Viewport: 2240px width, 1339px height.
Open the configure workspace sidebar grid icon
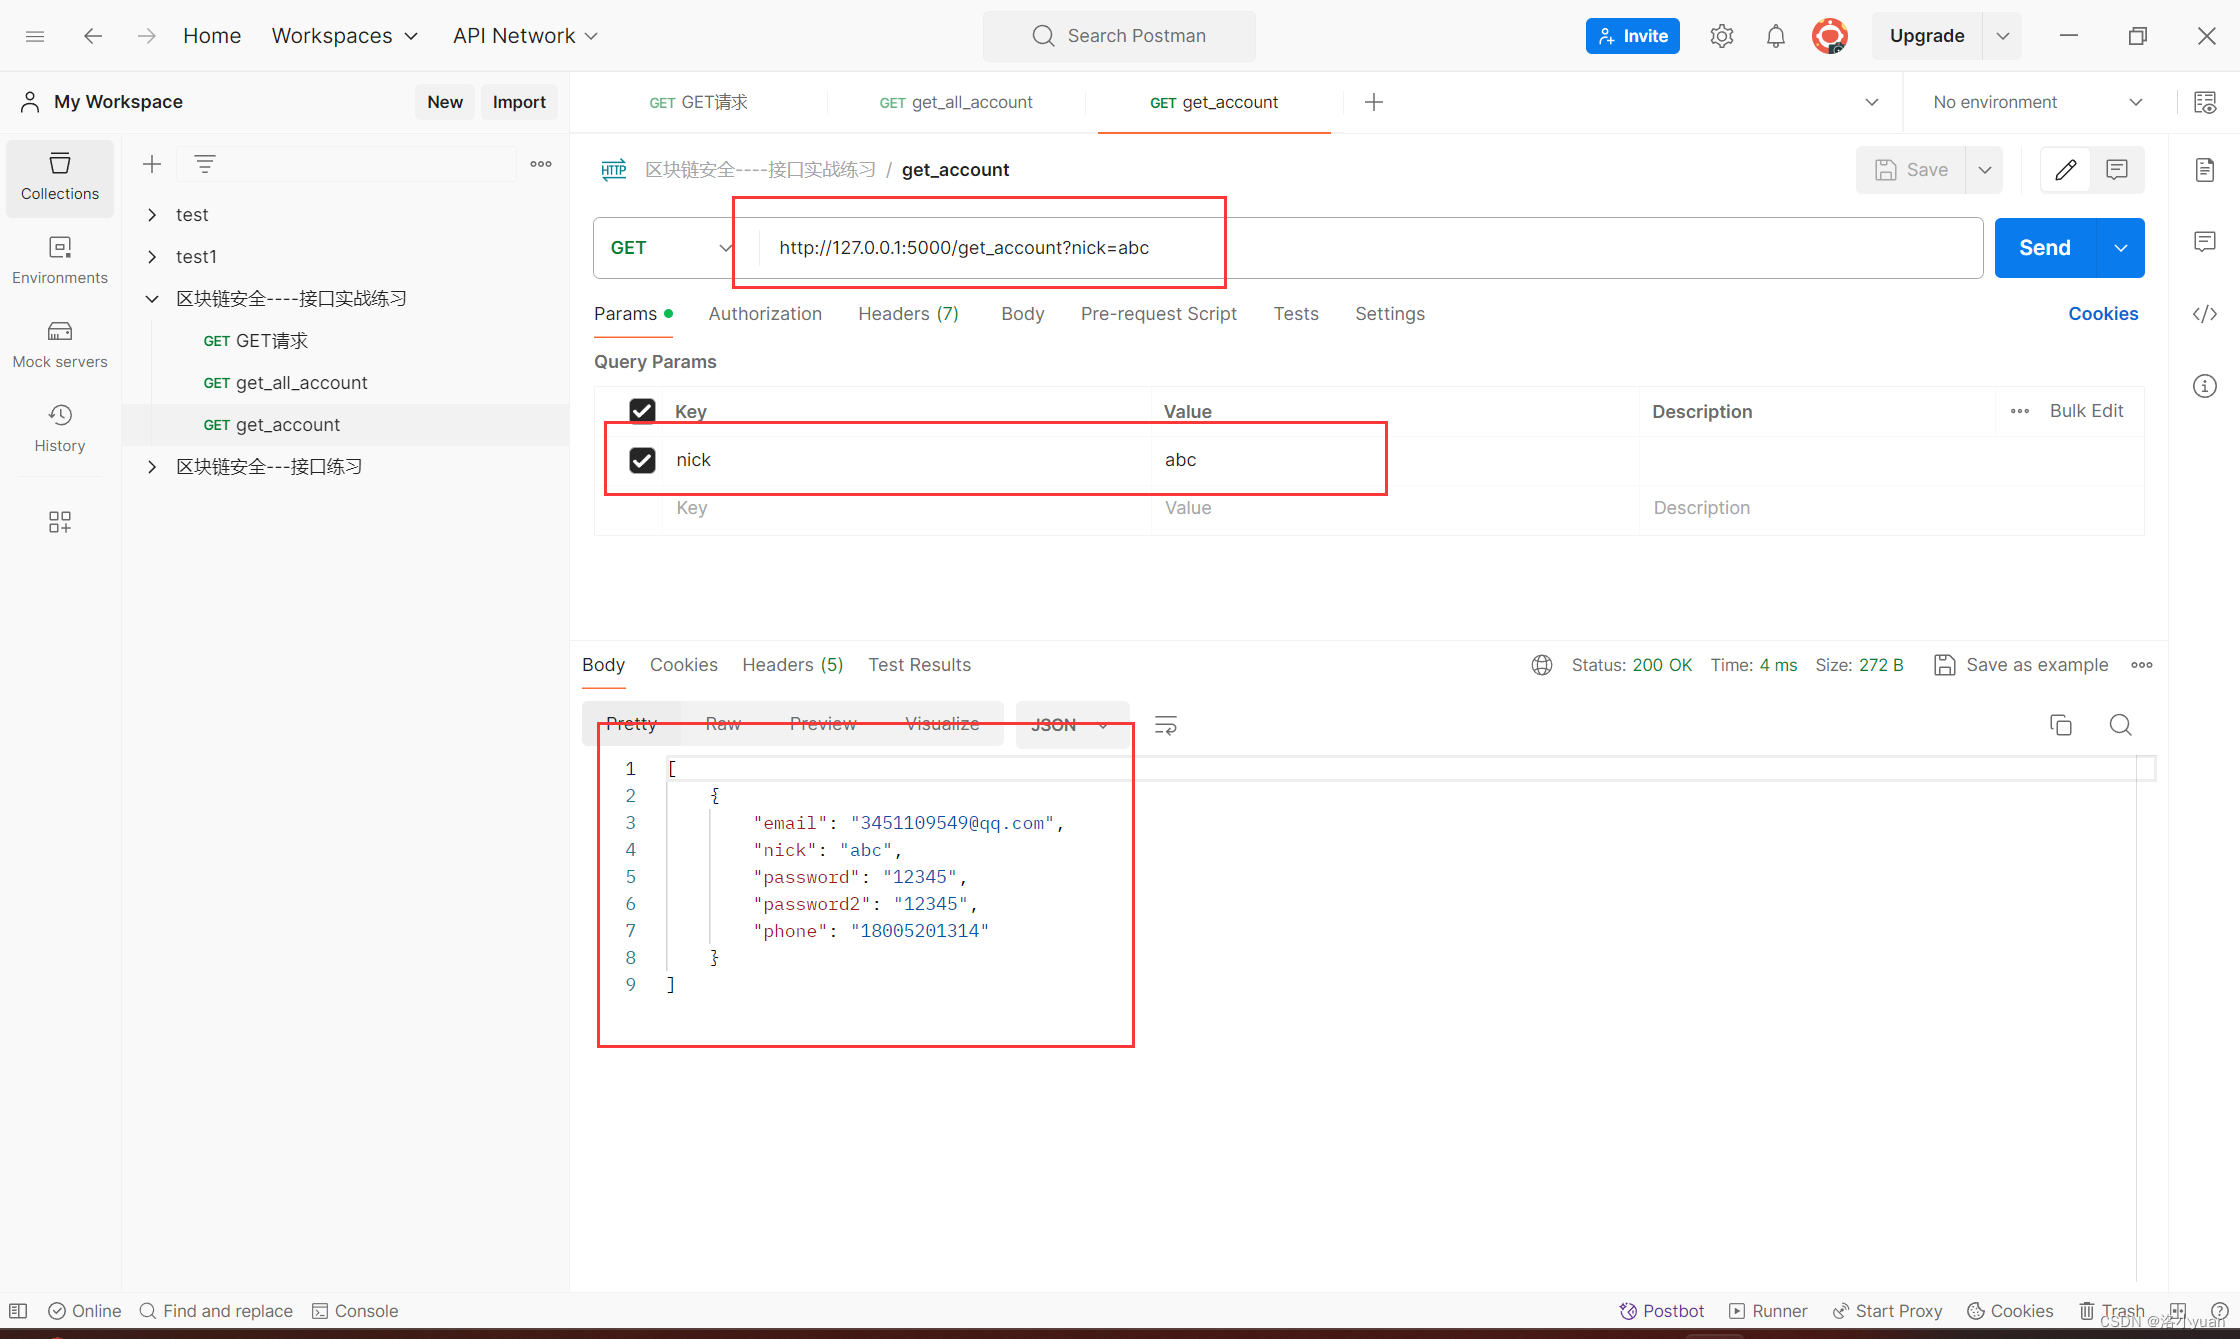(60, 522)
